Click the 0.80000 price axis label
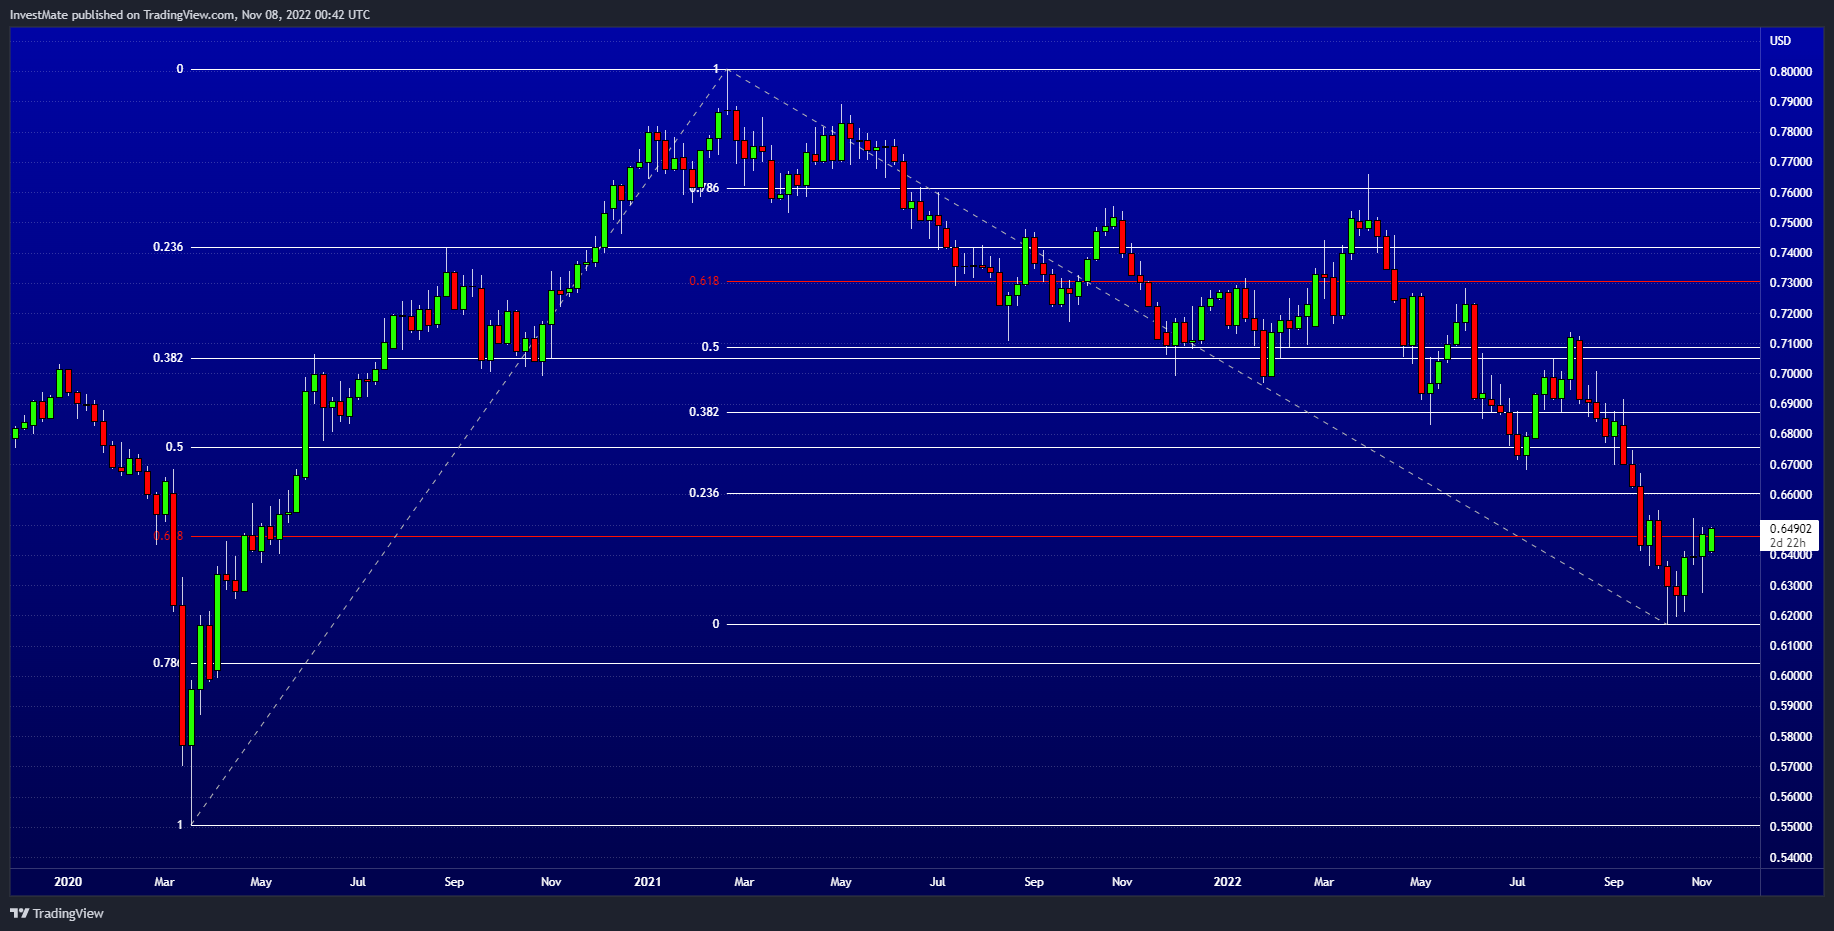Viewport: 1834px width, 931px height. (x=1790, y=72)
